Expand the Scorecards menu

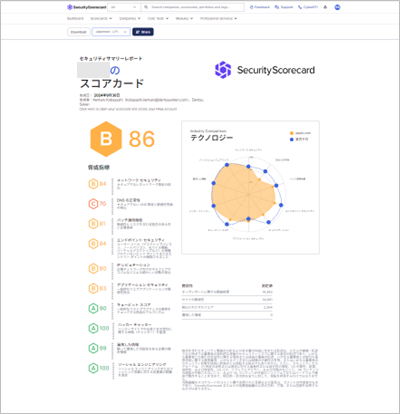101,19
